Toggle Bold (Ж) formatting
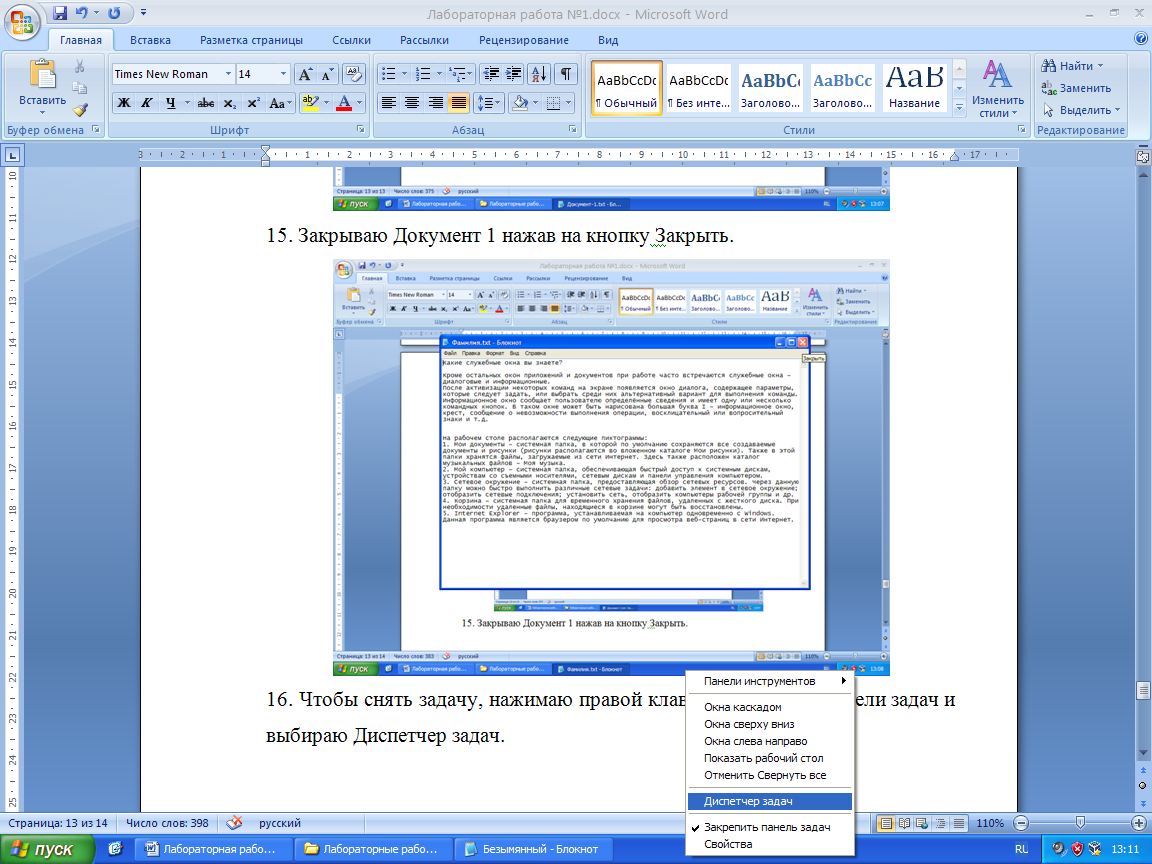Image resolution: width=1152 pixels, height=864 pixels. tap(124, 103)
